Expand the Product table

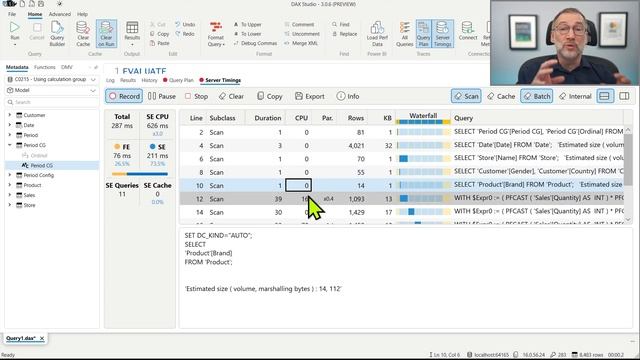pos(10,185)
